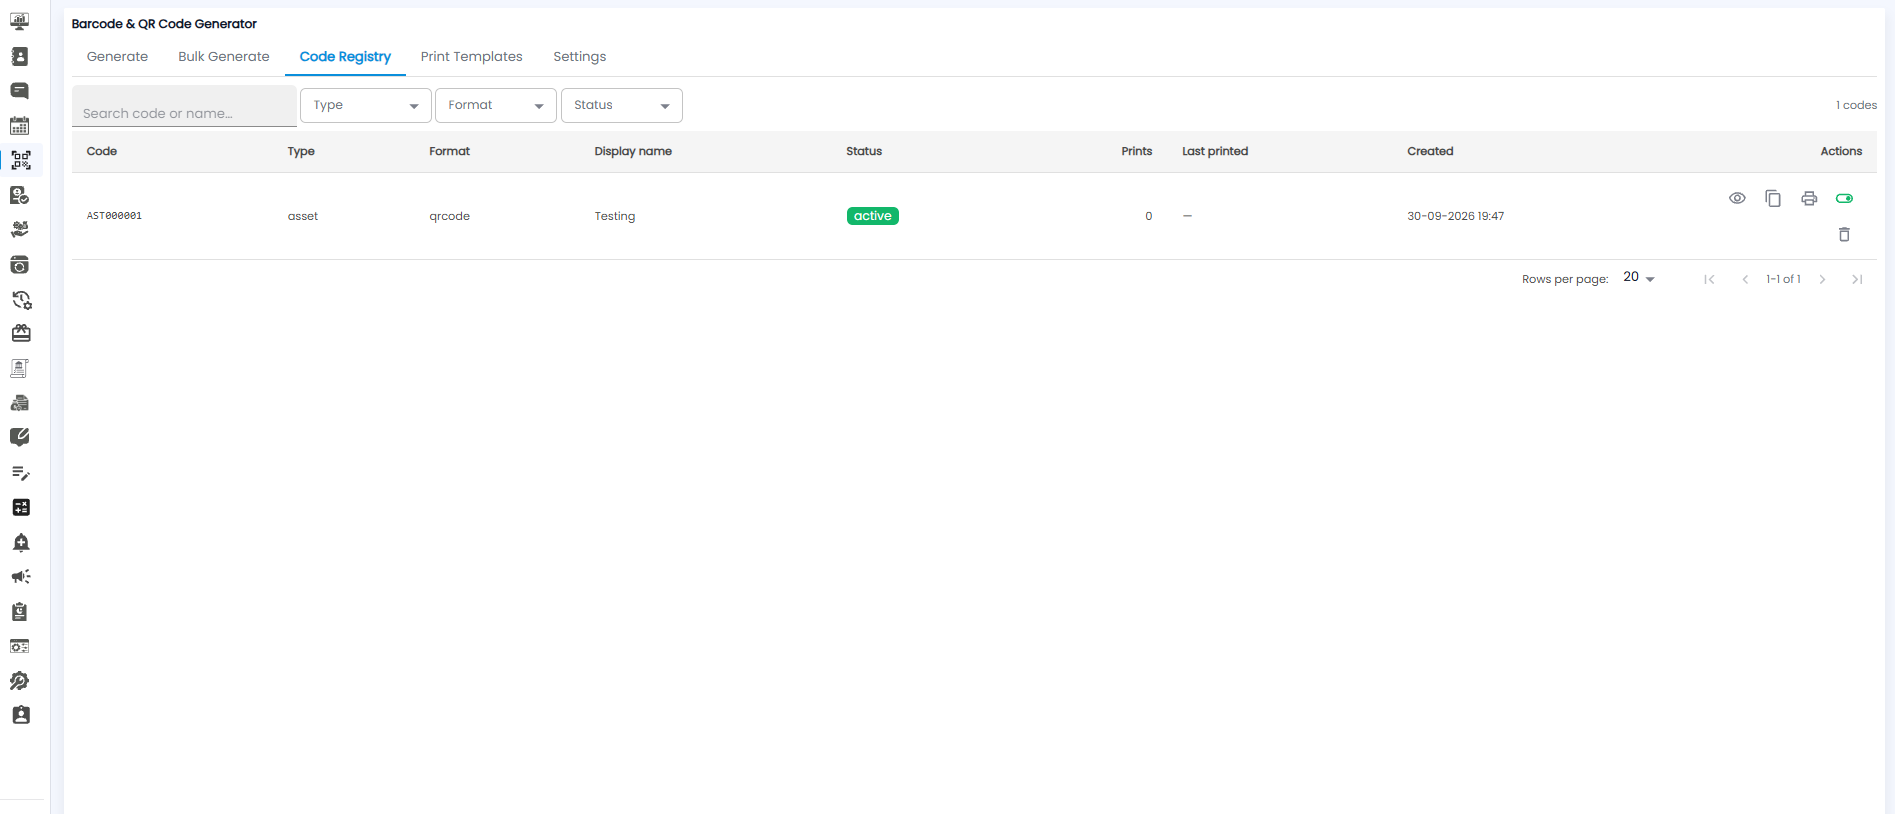This screenshot has width=1895, height=814.
Task: Delete the AST000001 code with trash icon
Action: (x=1844, y=234)
